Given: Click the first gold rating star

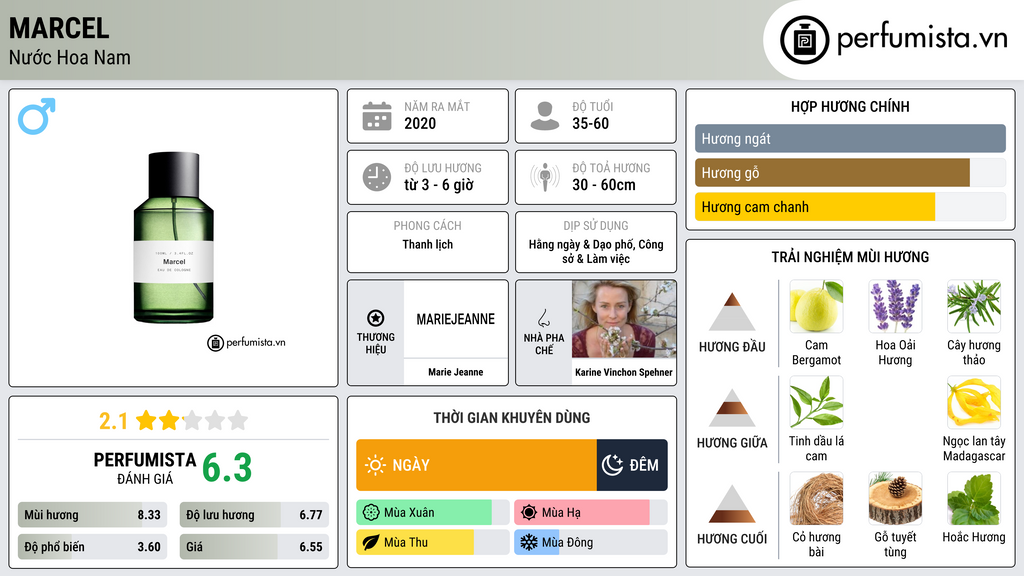Looking at the screenshot, I should 146,420.
